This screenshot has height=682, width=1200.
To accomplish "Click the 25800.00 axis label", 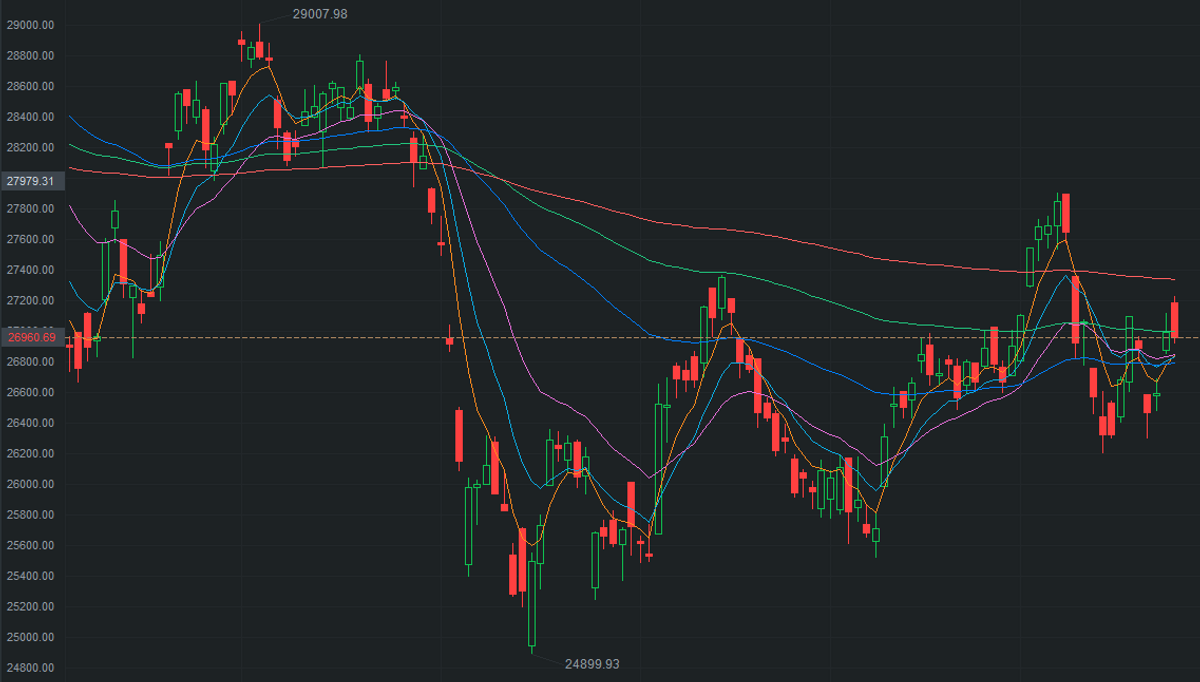I will [30, 515].
